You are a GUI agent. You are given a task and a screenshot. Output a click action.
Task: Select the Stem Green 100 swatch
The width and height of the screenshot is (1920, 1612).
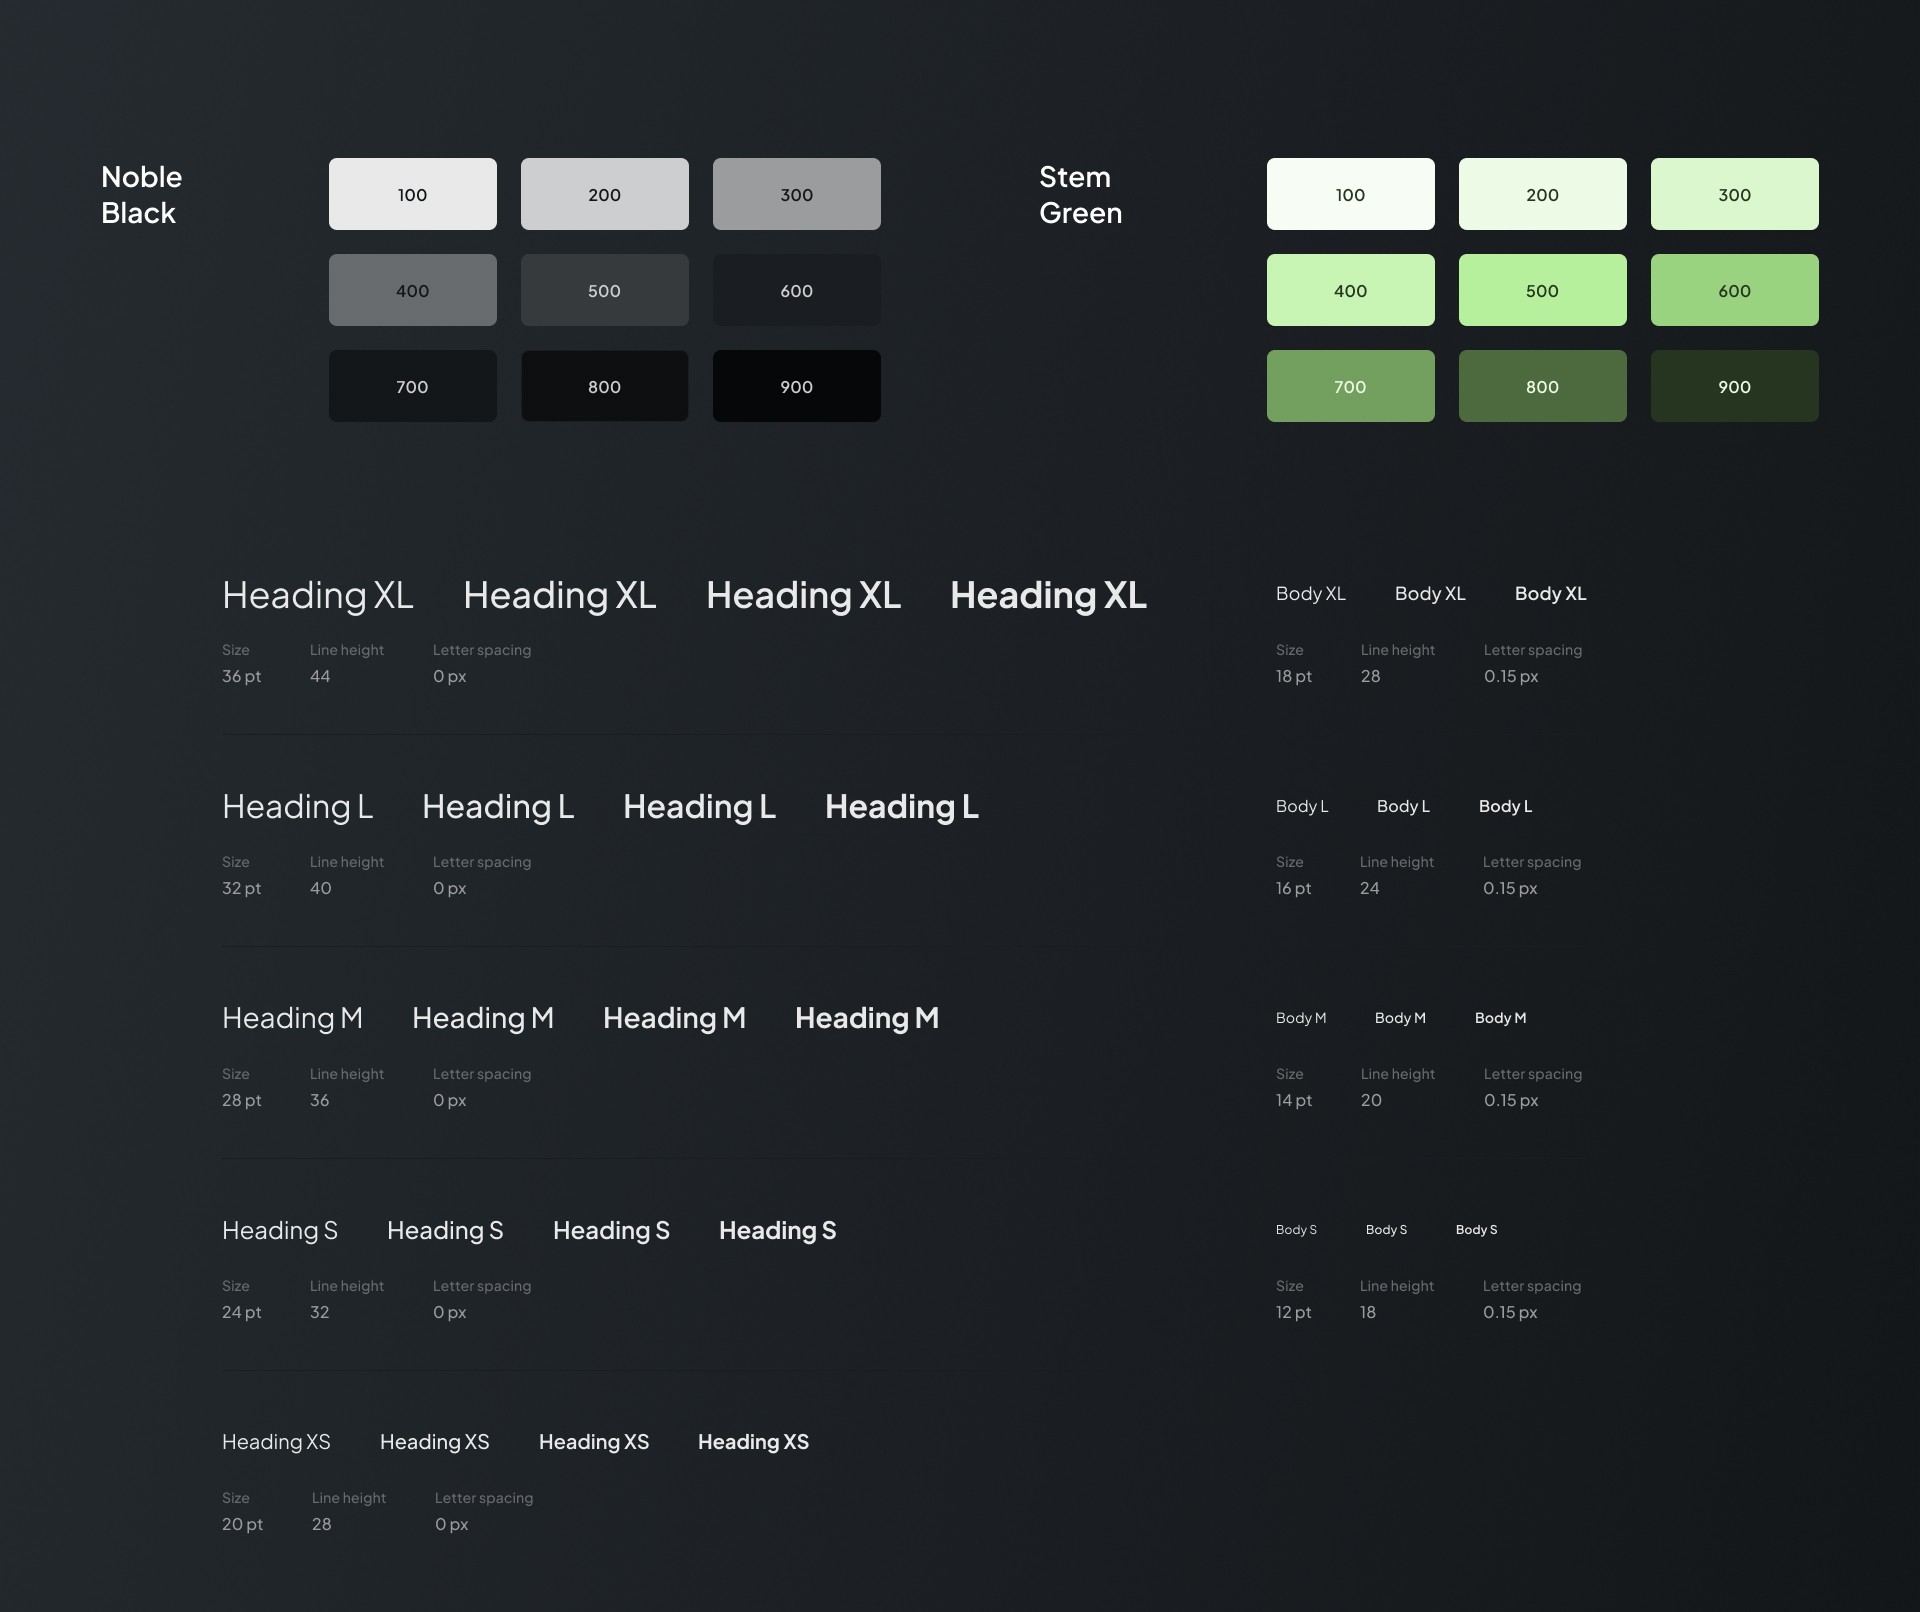pyautogui.click(x=1350, y=194)
